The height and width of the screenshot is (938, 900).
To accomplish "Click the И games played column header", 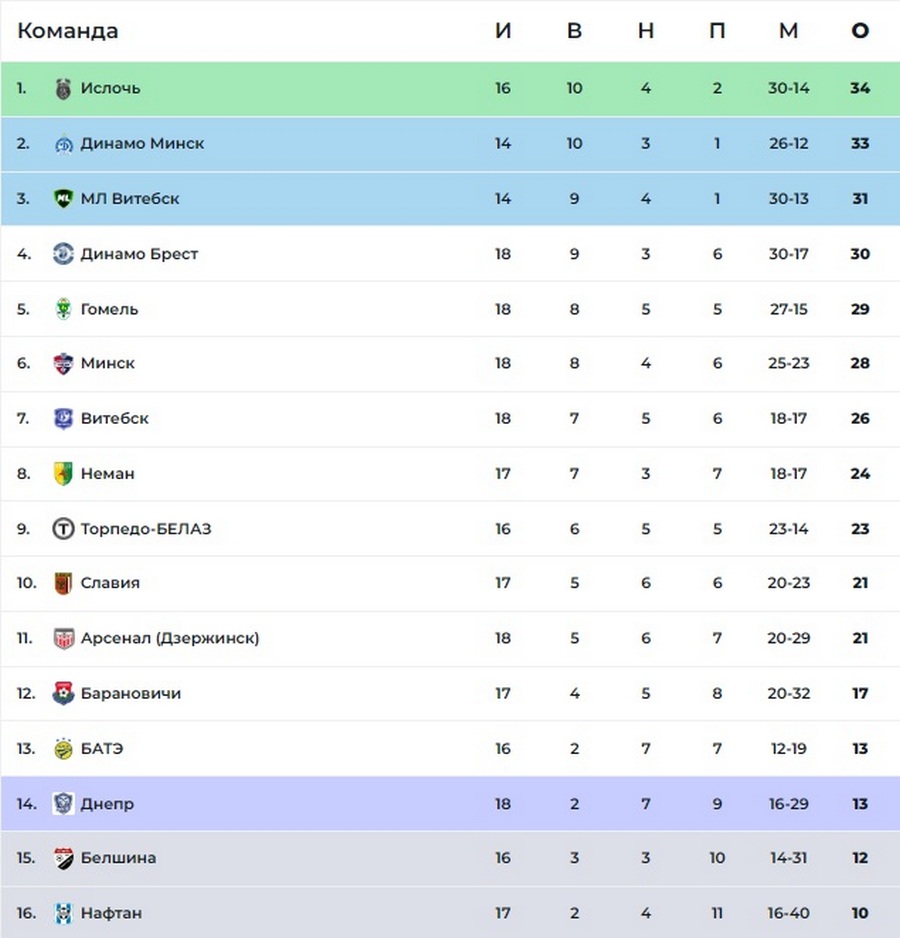I will click(503, 31).
